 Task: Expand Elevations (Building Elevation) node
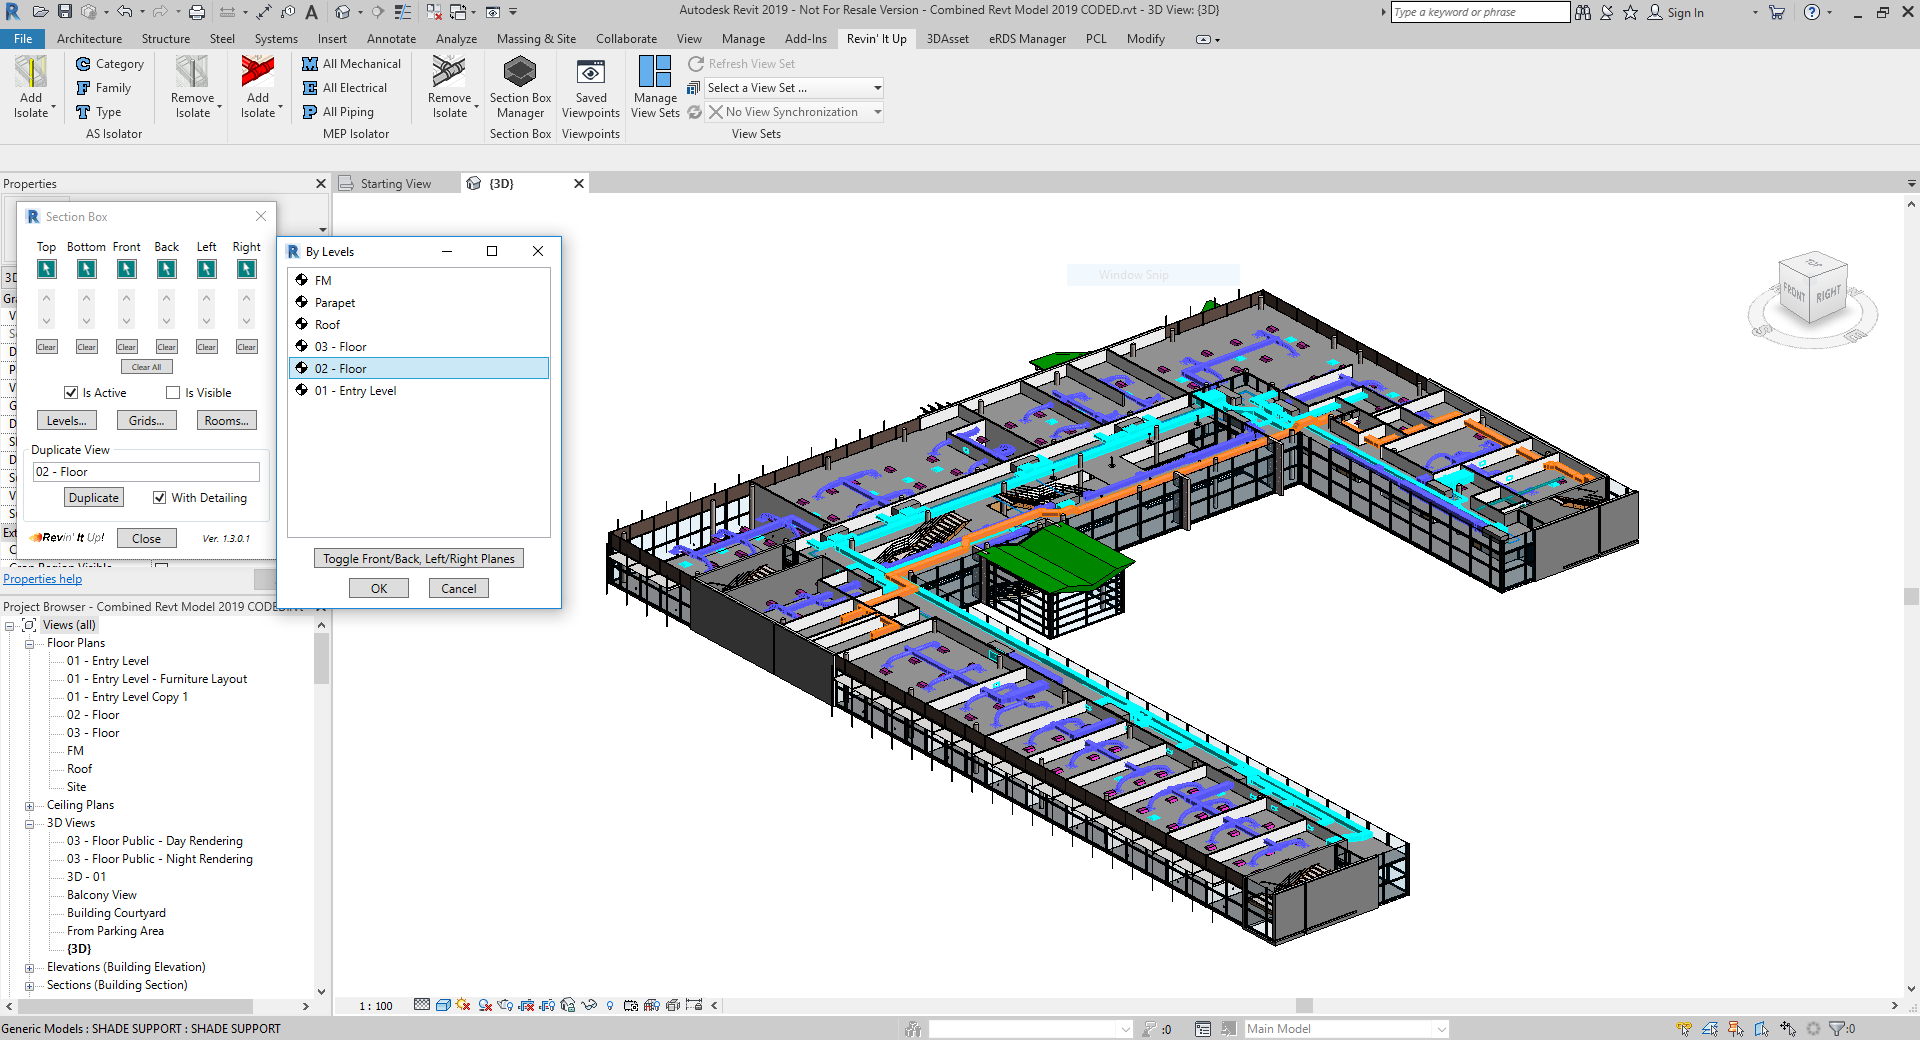point(29,968)
